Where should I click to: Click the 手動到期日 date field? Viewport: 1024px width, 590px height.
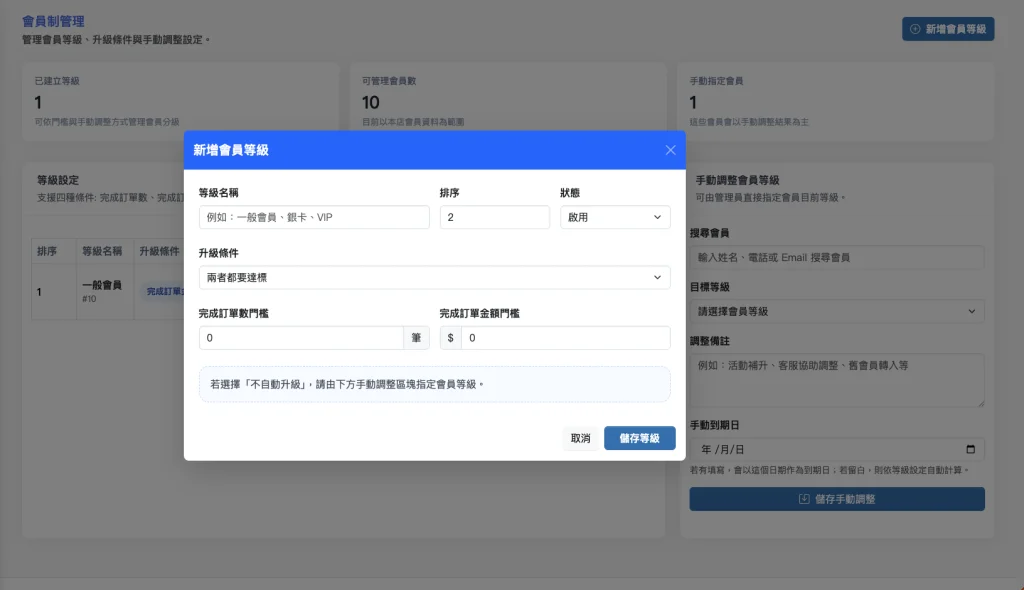pyautogui.click(x=820, y=449)
